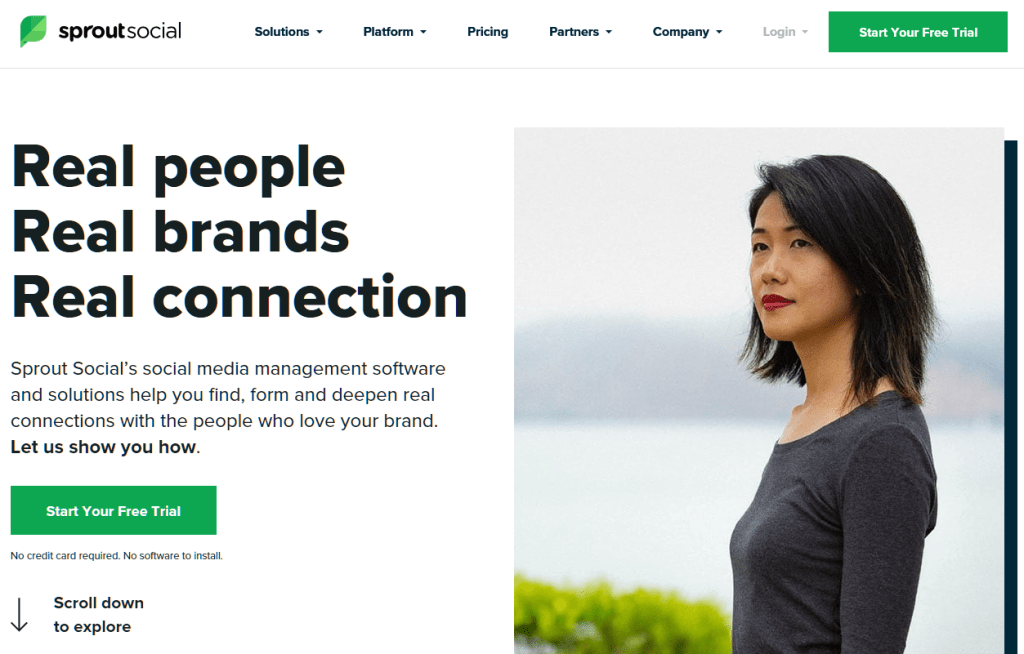Click hero Start Your Free Trial button

[114, 510]
